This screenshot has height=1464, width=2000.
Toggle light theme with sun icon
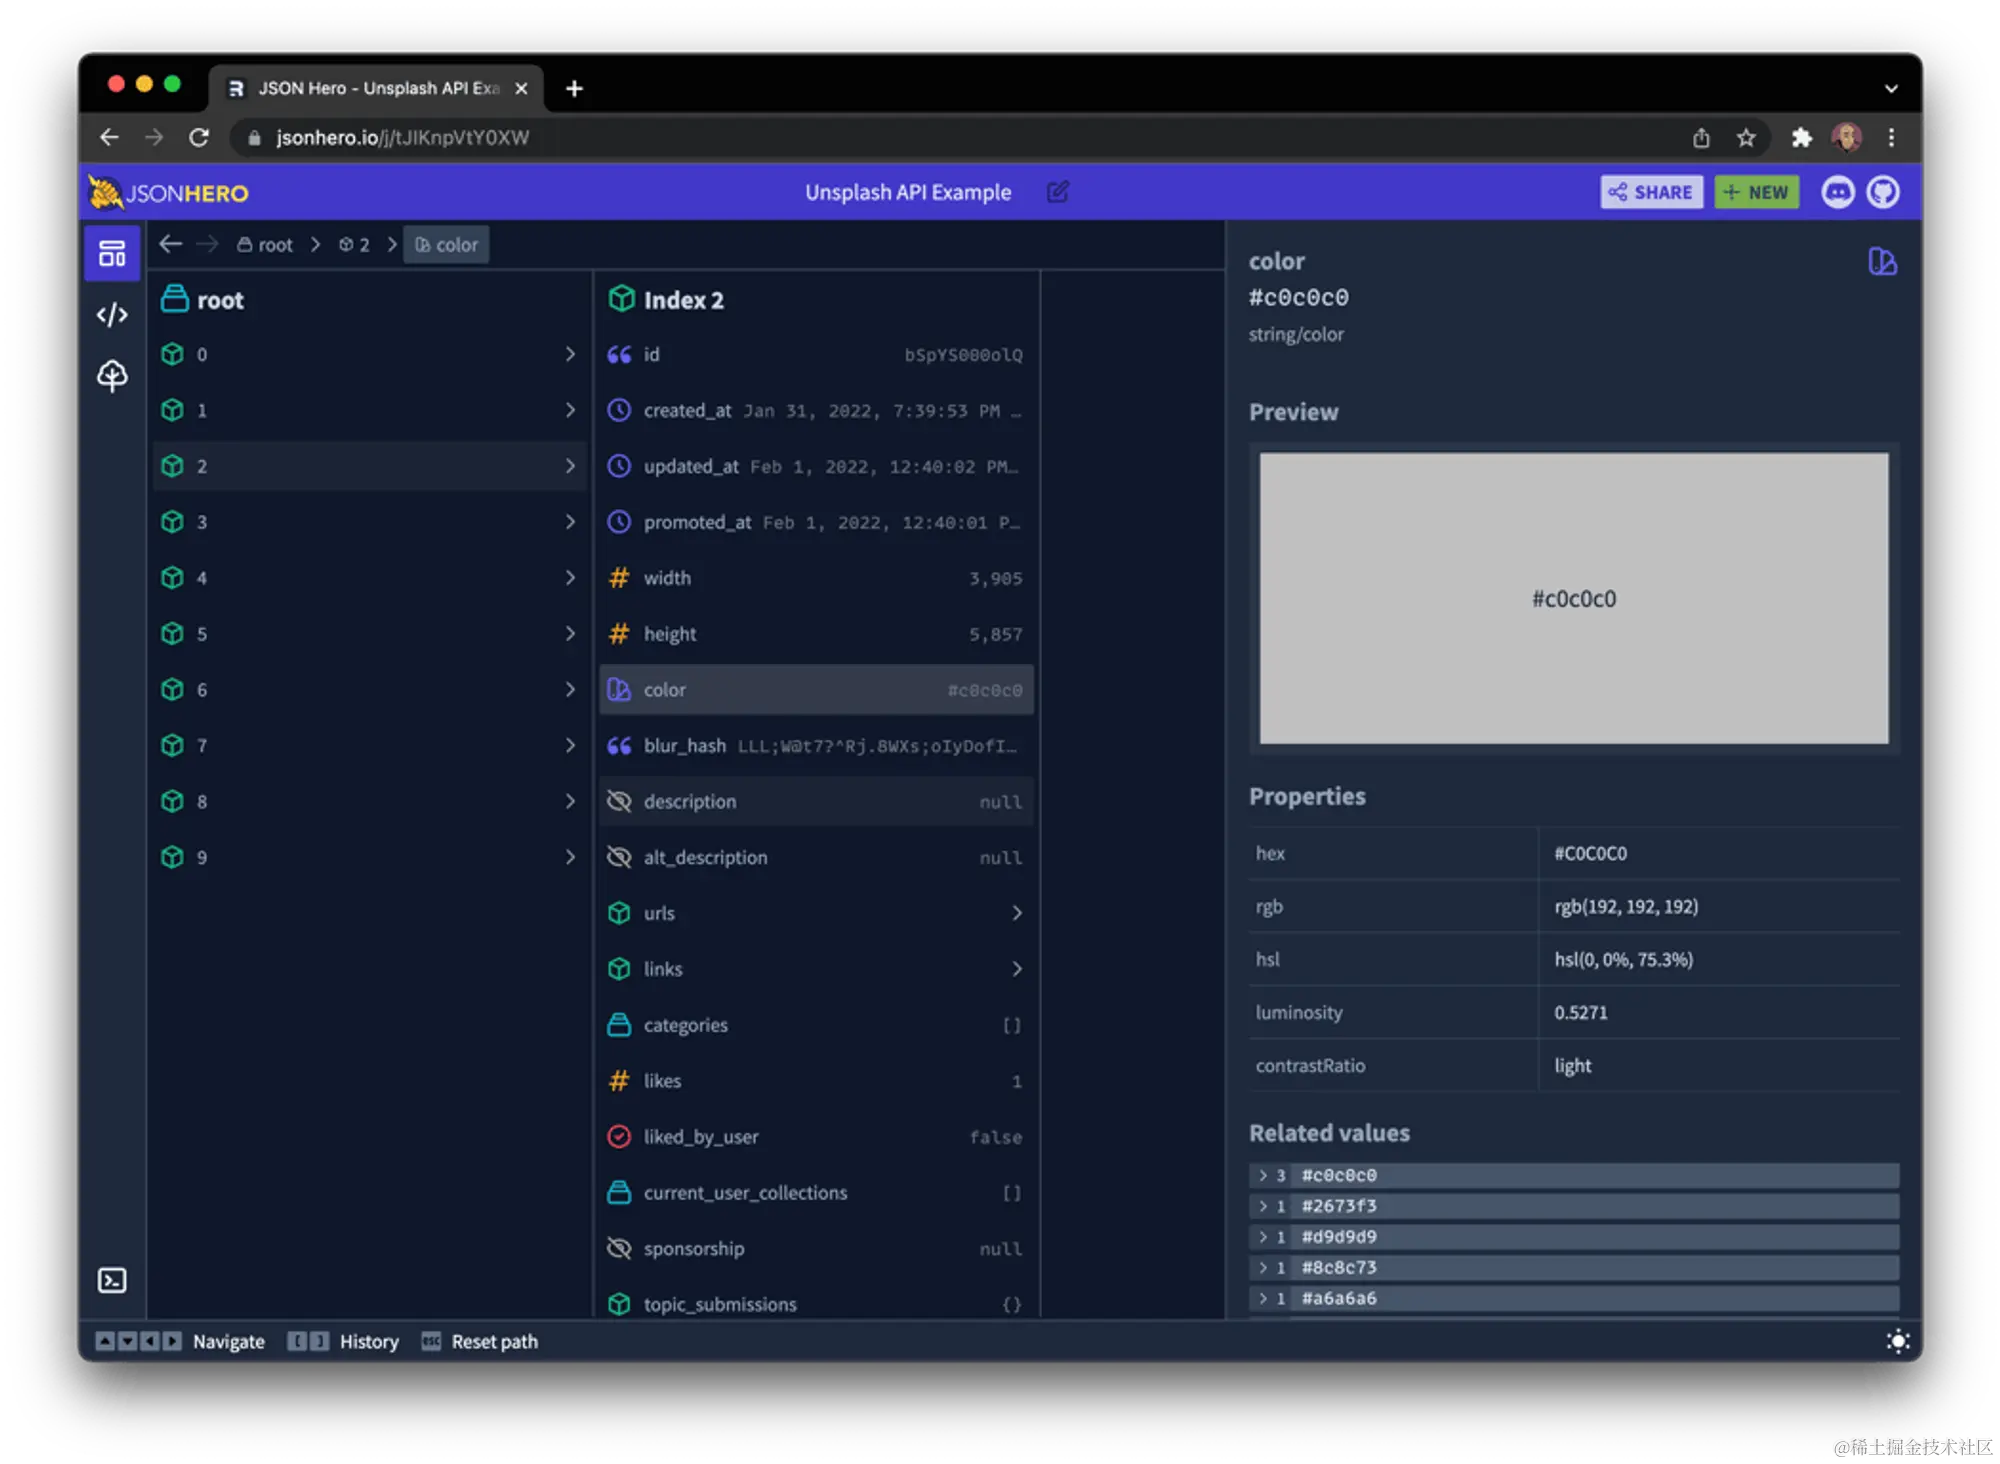(1897, 1341)
